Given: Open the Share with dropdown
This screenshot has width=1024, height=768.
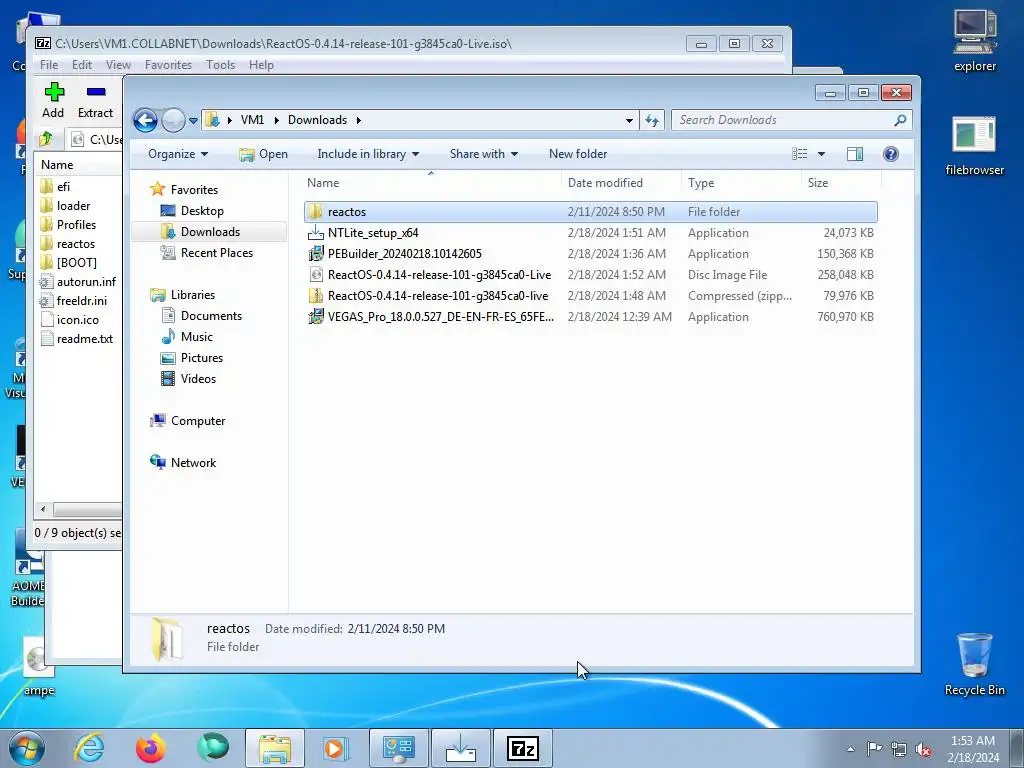Looking at the screenshot, I should click(x=483, y=154).
